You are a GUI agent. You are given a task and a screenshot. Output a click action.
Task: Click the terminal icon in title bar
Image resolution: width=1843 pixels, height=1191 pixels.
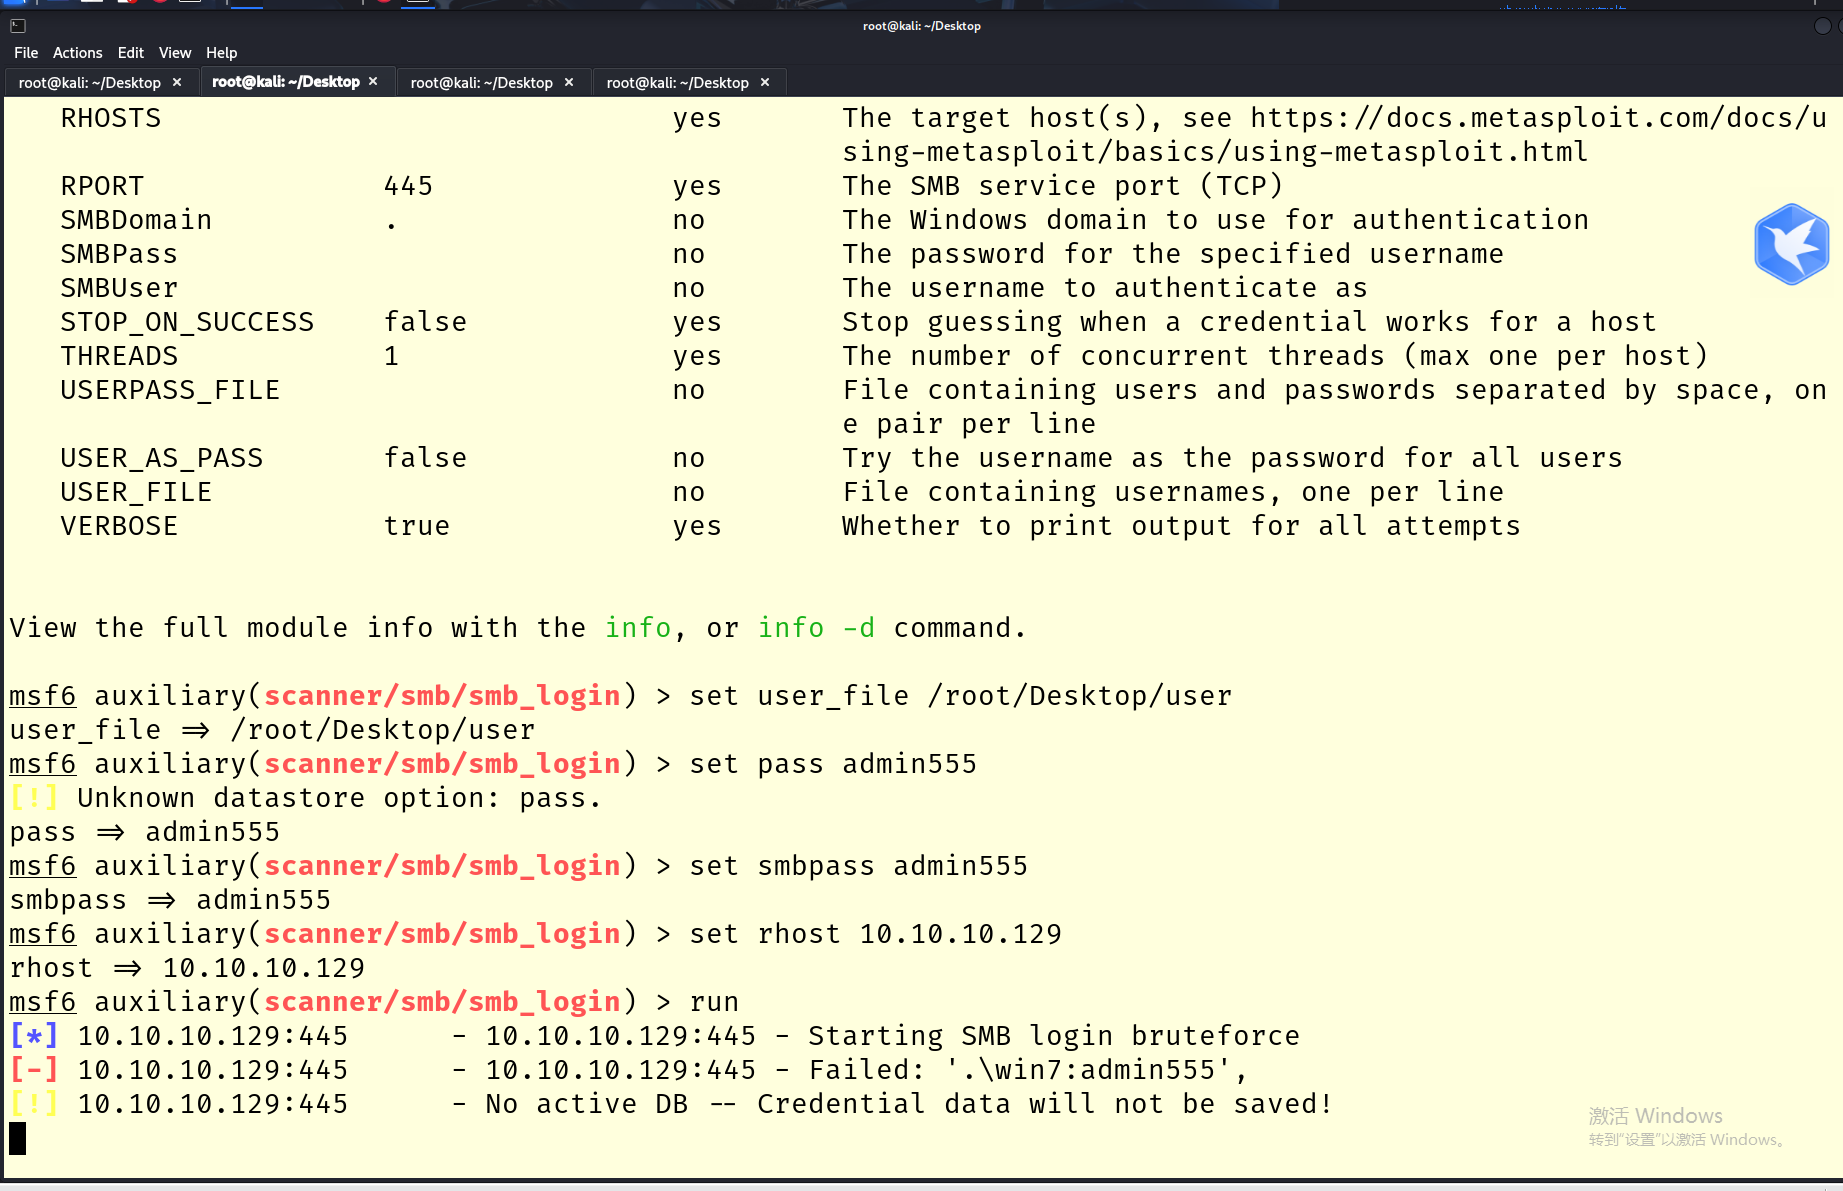coord(17,26)
